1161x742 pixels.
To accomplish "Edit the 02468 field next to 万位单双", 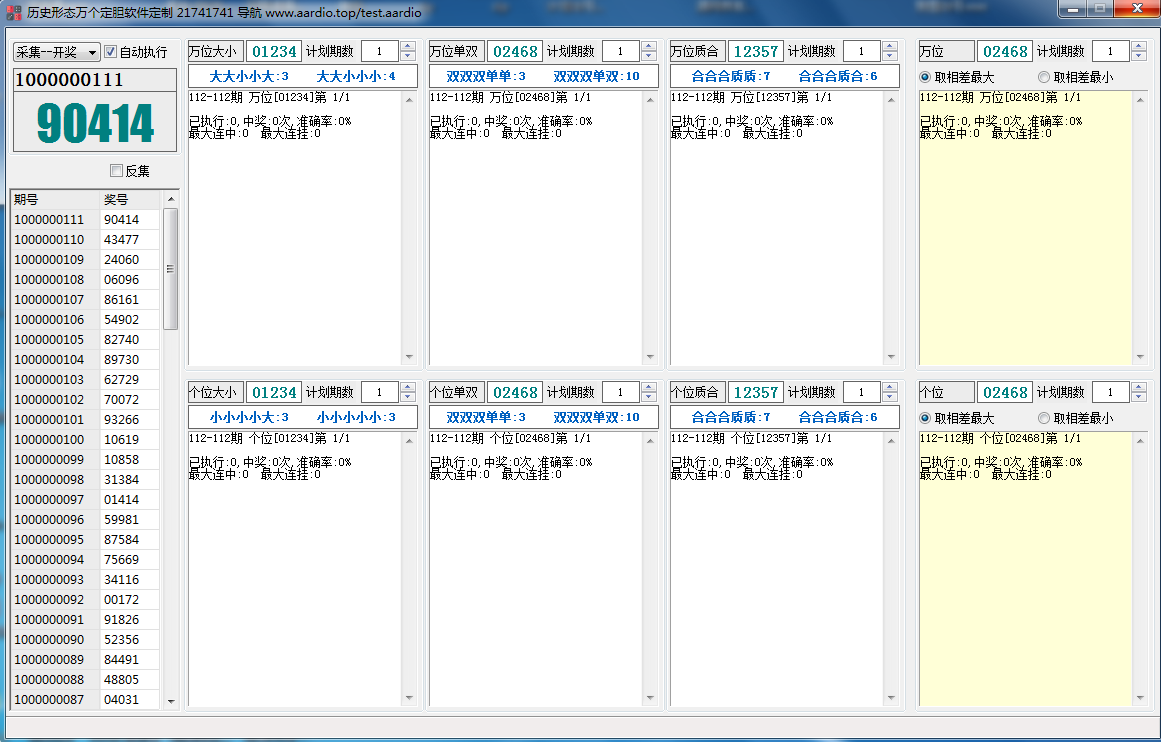I will point(515,51).
